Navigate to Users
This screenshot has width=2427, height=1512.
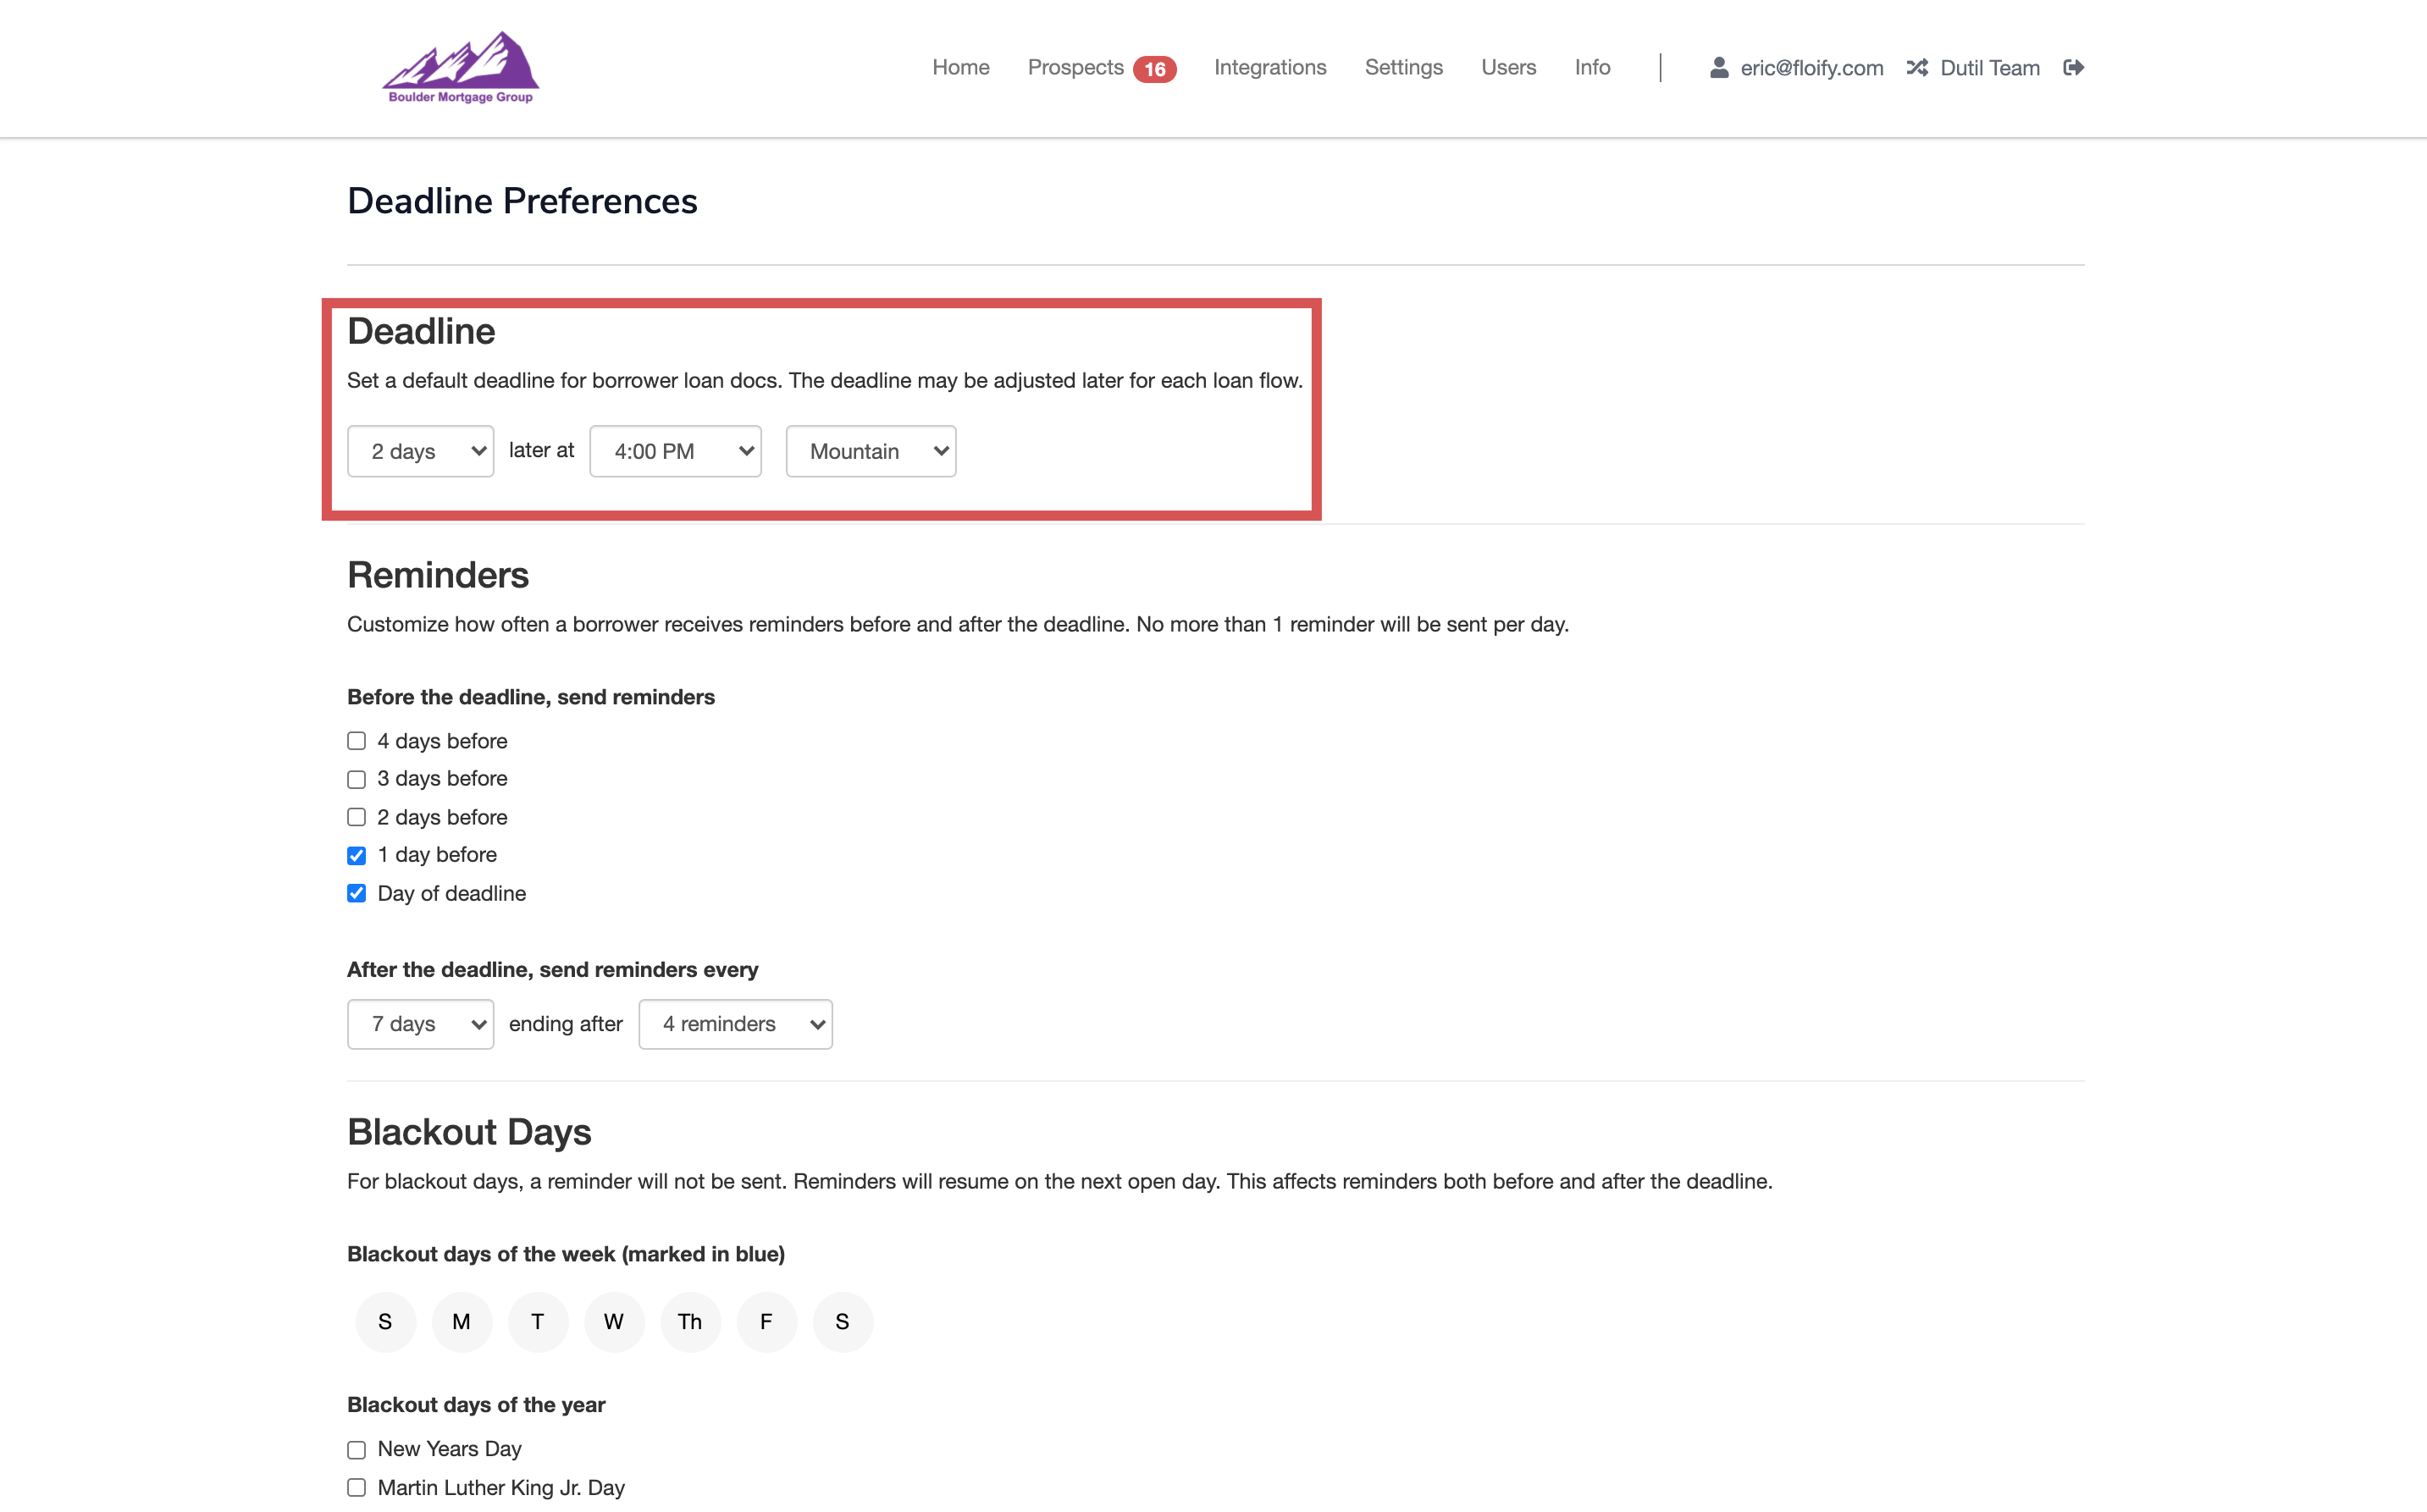(1508, 67)
